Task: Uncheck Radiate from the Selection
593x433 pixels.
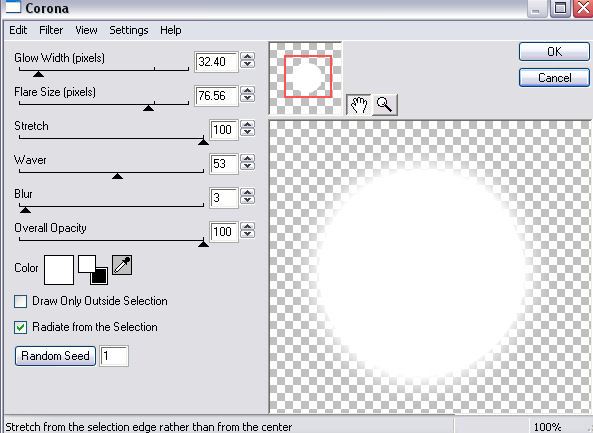Action: [20, 327]
